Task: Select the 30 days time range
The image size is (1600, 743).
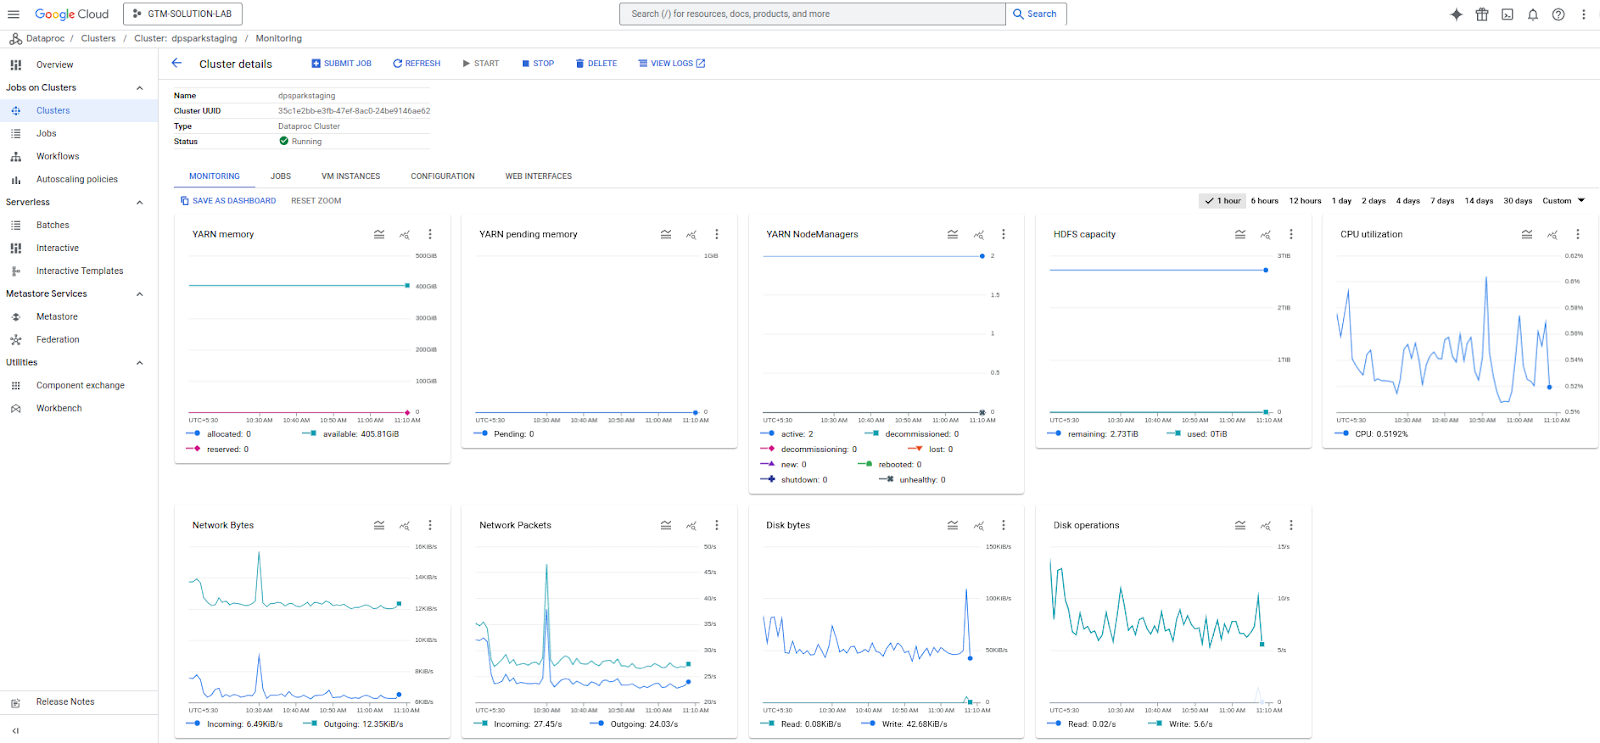Action: [x=1518, y=201]
